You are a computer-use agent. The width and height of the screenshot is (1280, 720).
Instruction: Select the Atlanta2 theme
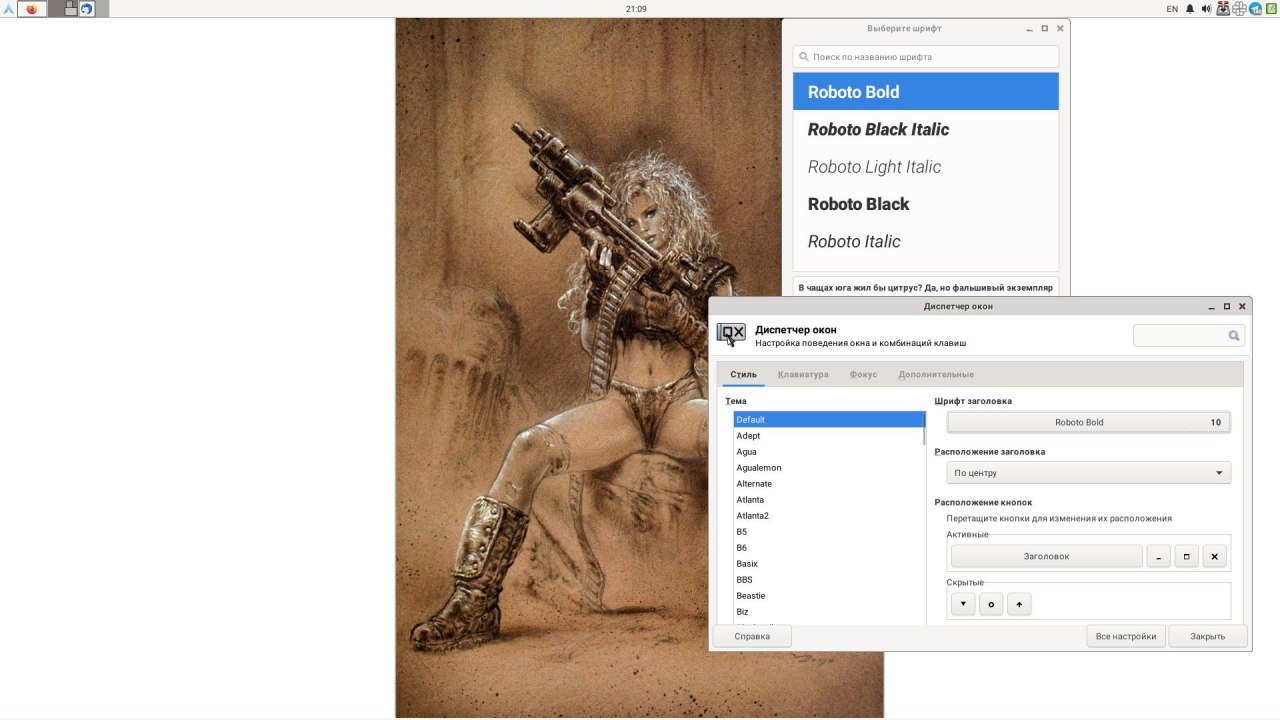[828, 516]
